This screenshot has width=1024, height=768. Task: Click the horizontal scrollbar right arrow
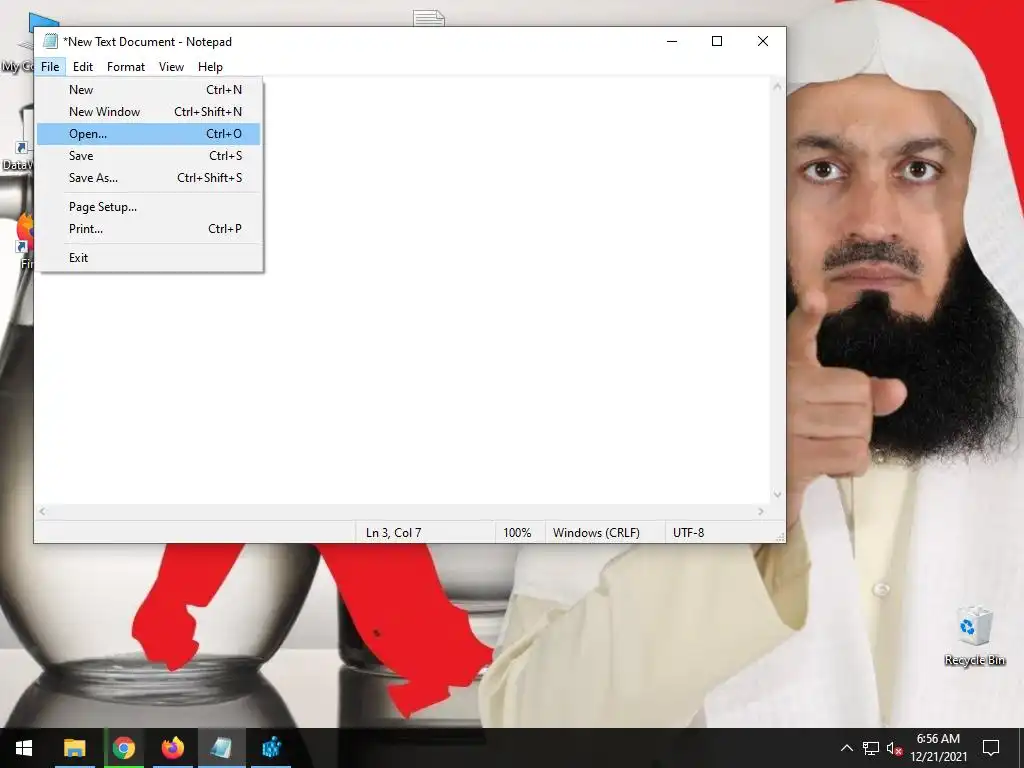coord(761,512)
